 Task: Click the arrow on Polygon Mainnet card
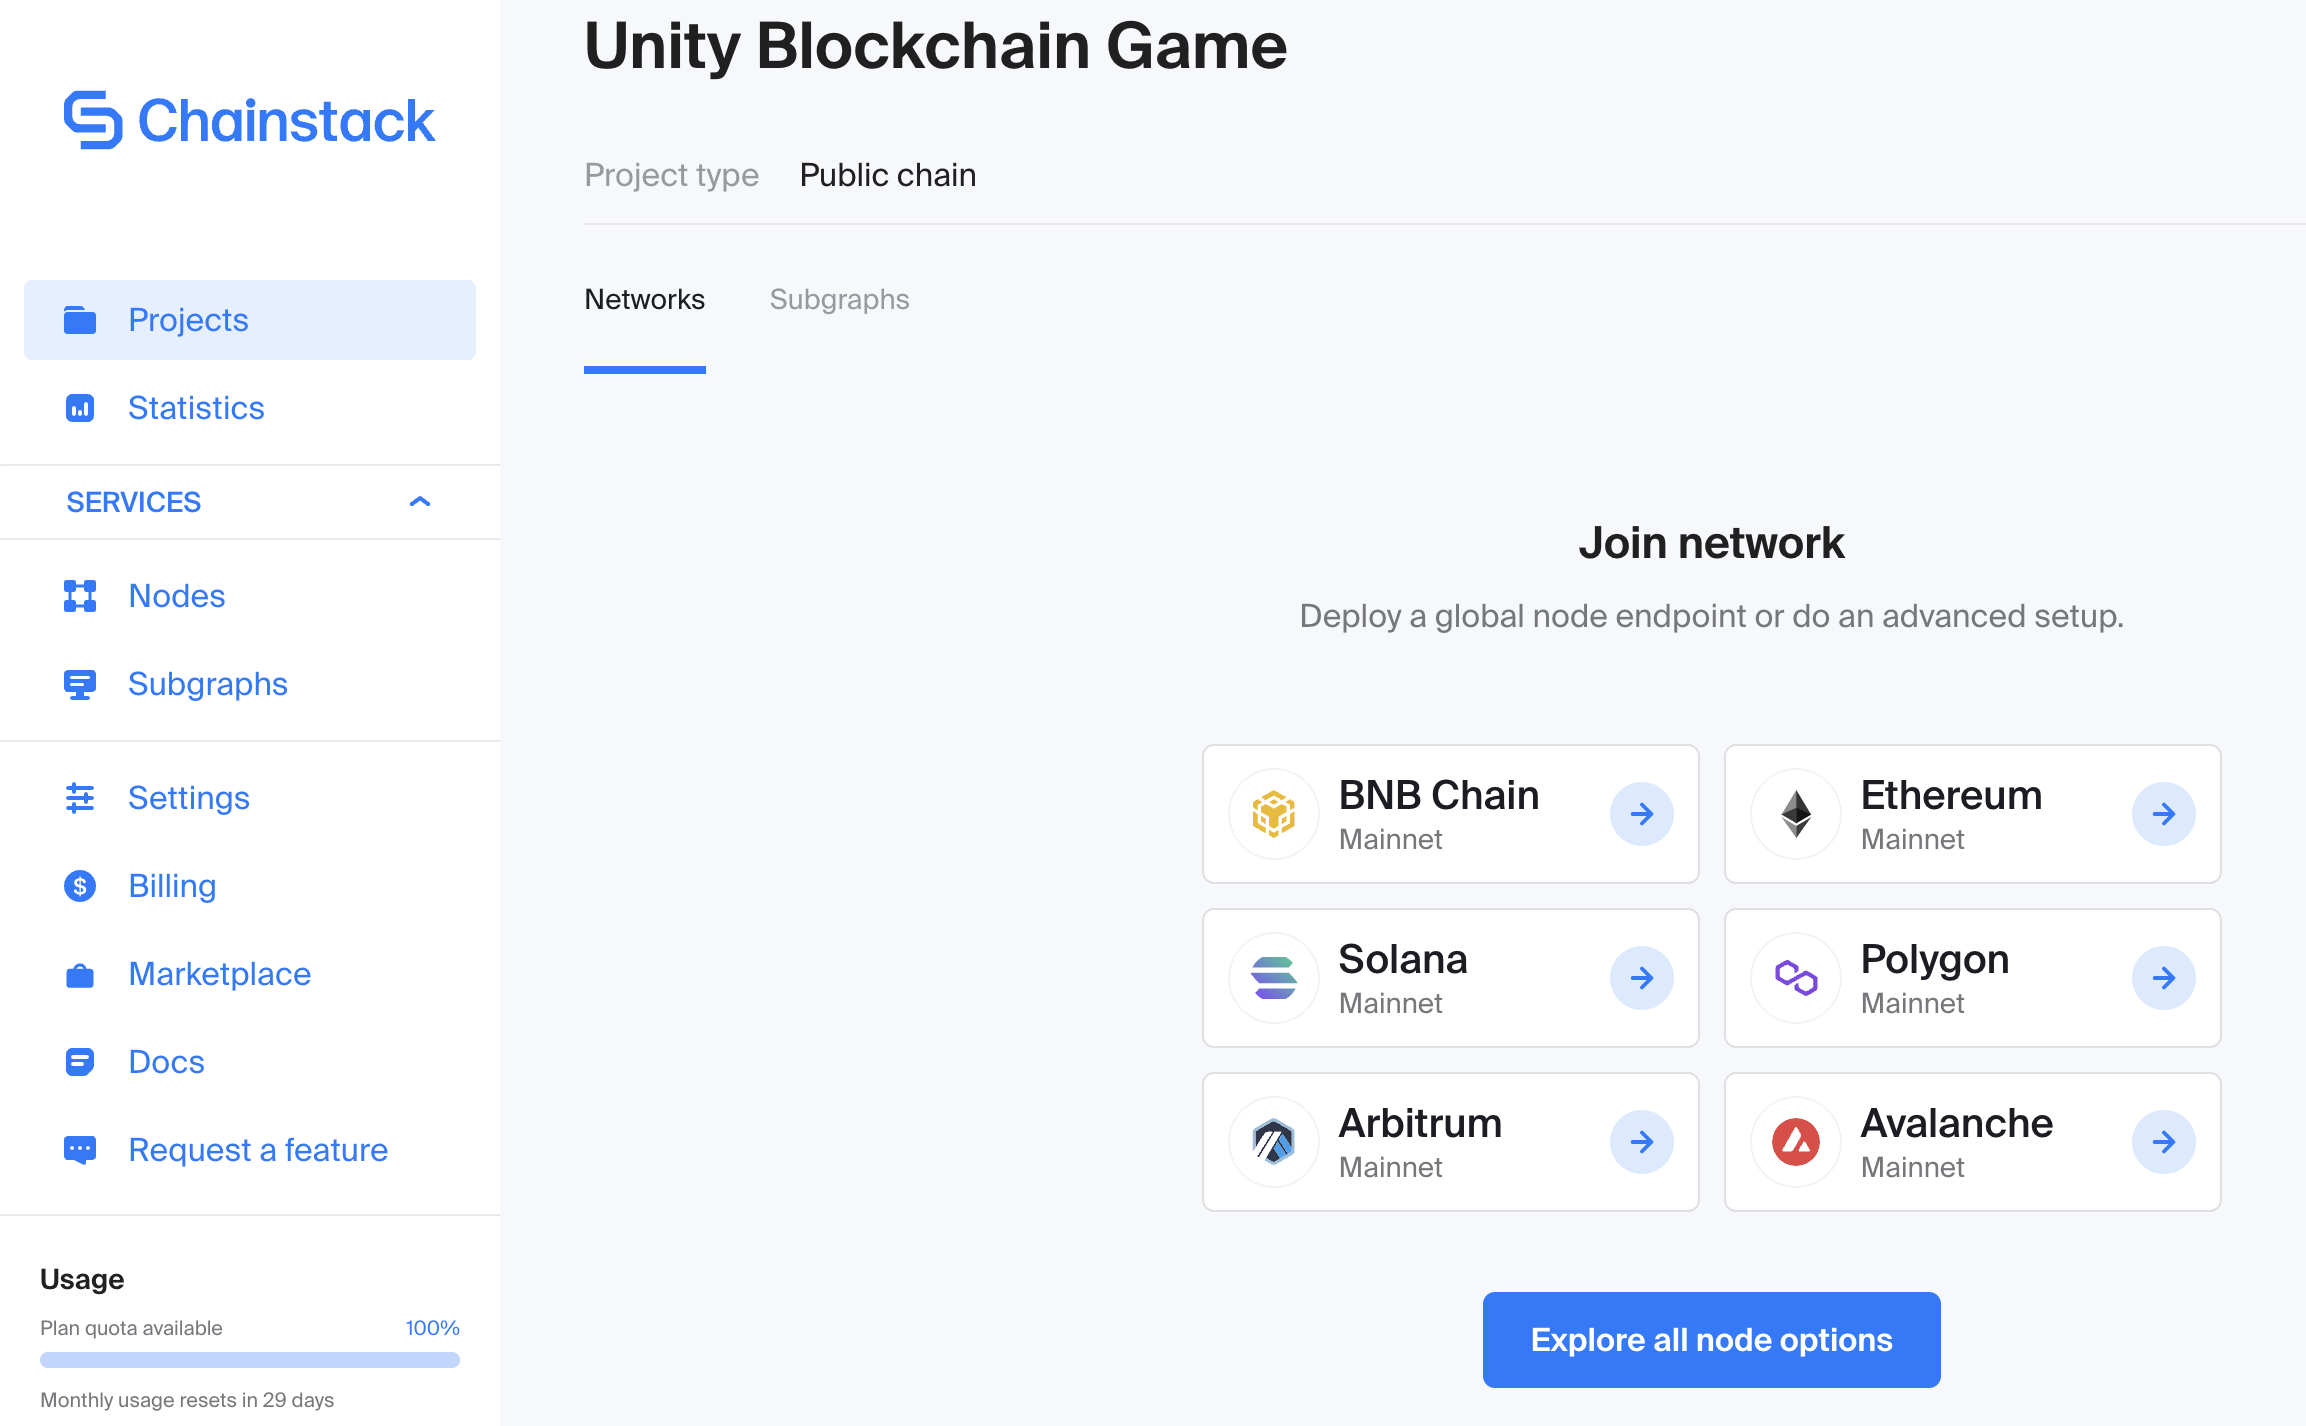2163,978
